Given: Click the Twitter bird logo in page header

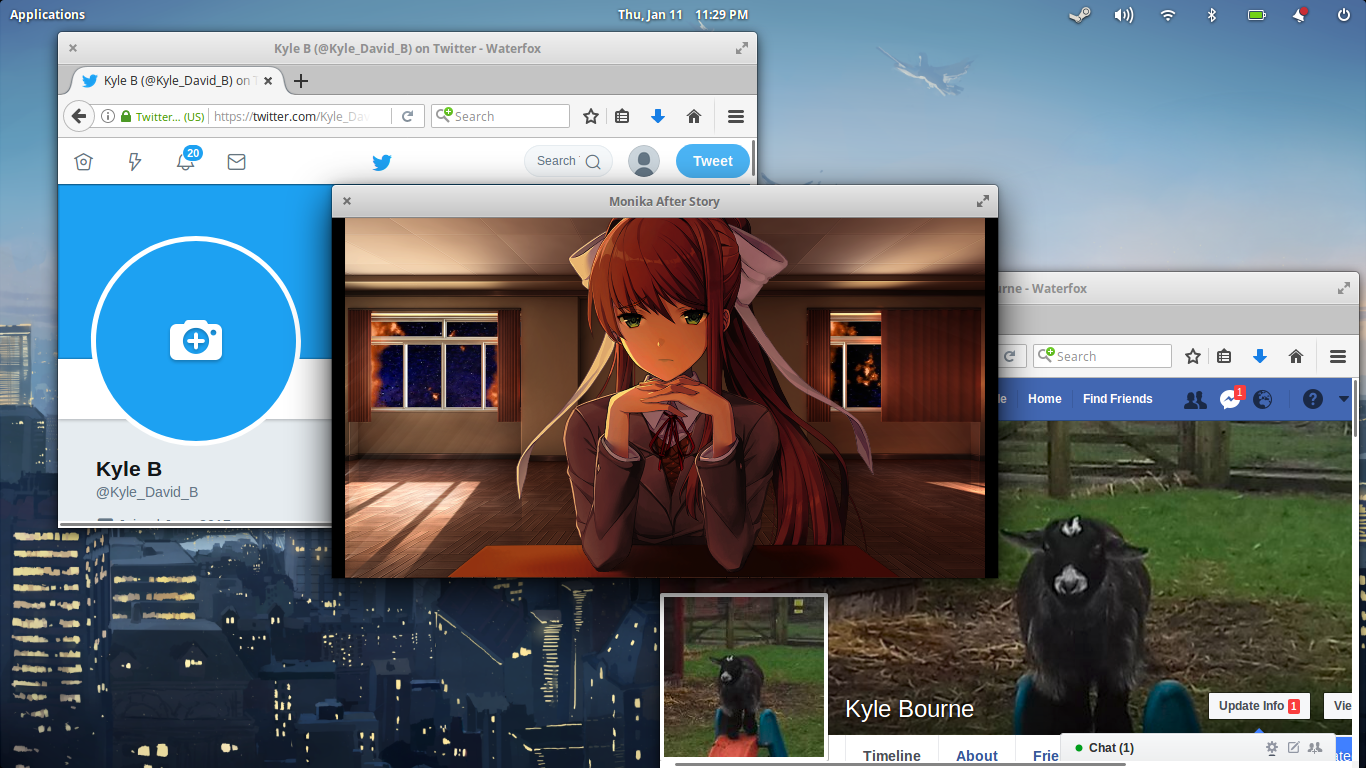Looking at the screenshot, I should pos(381,162).
